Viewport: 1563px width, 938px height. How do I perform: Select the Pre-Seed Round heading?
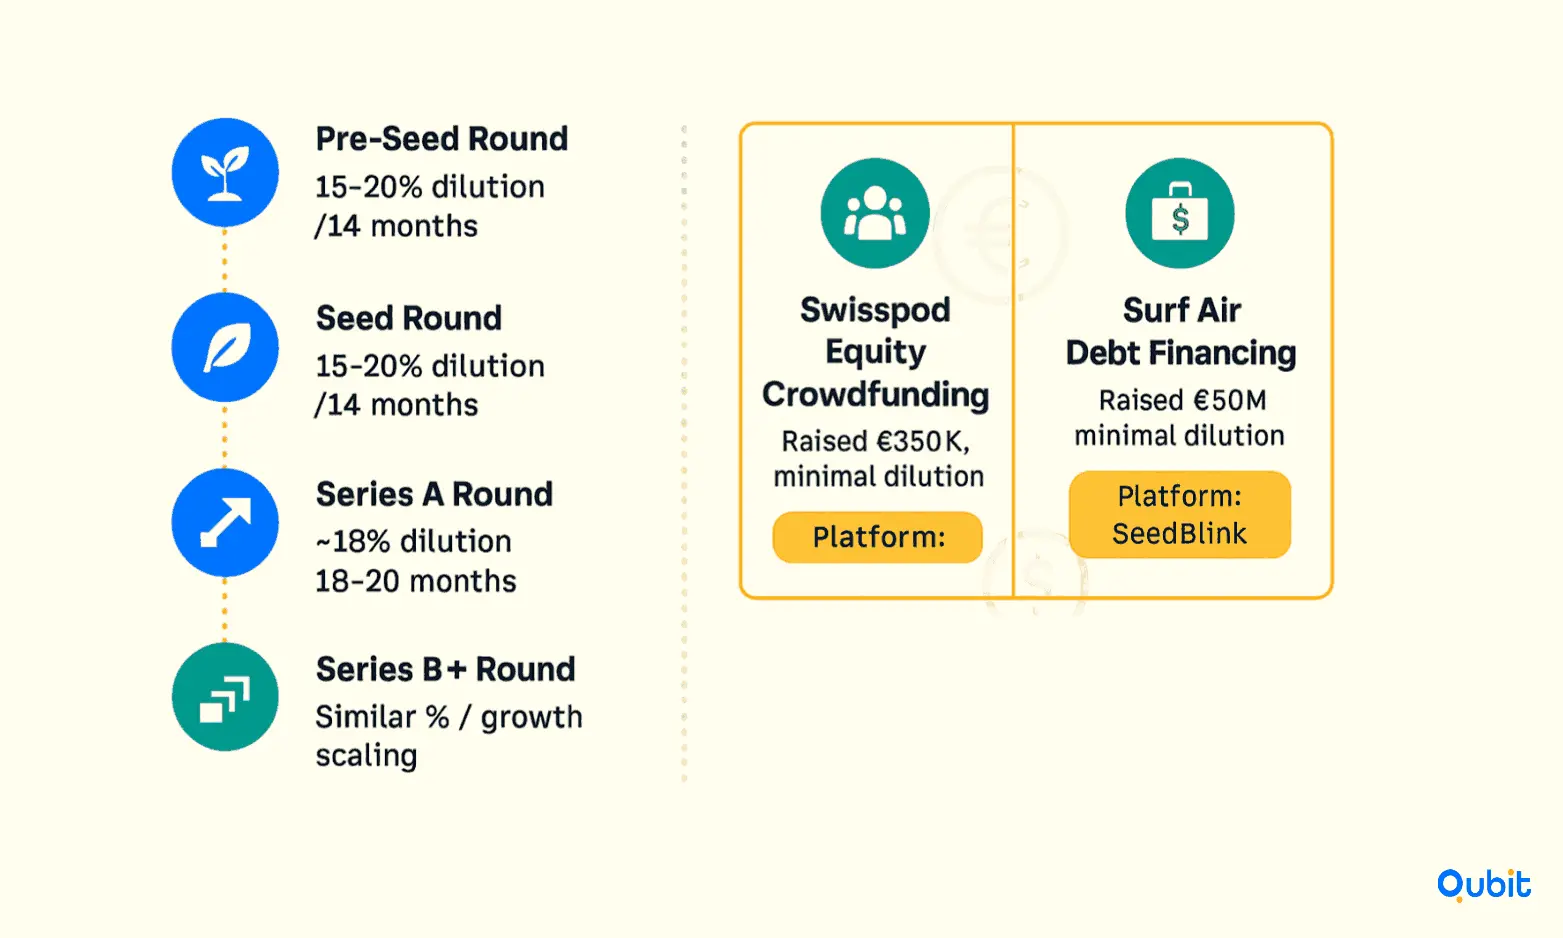coord(442,139)
